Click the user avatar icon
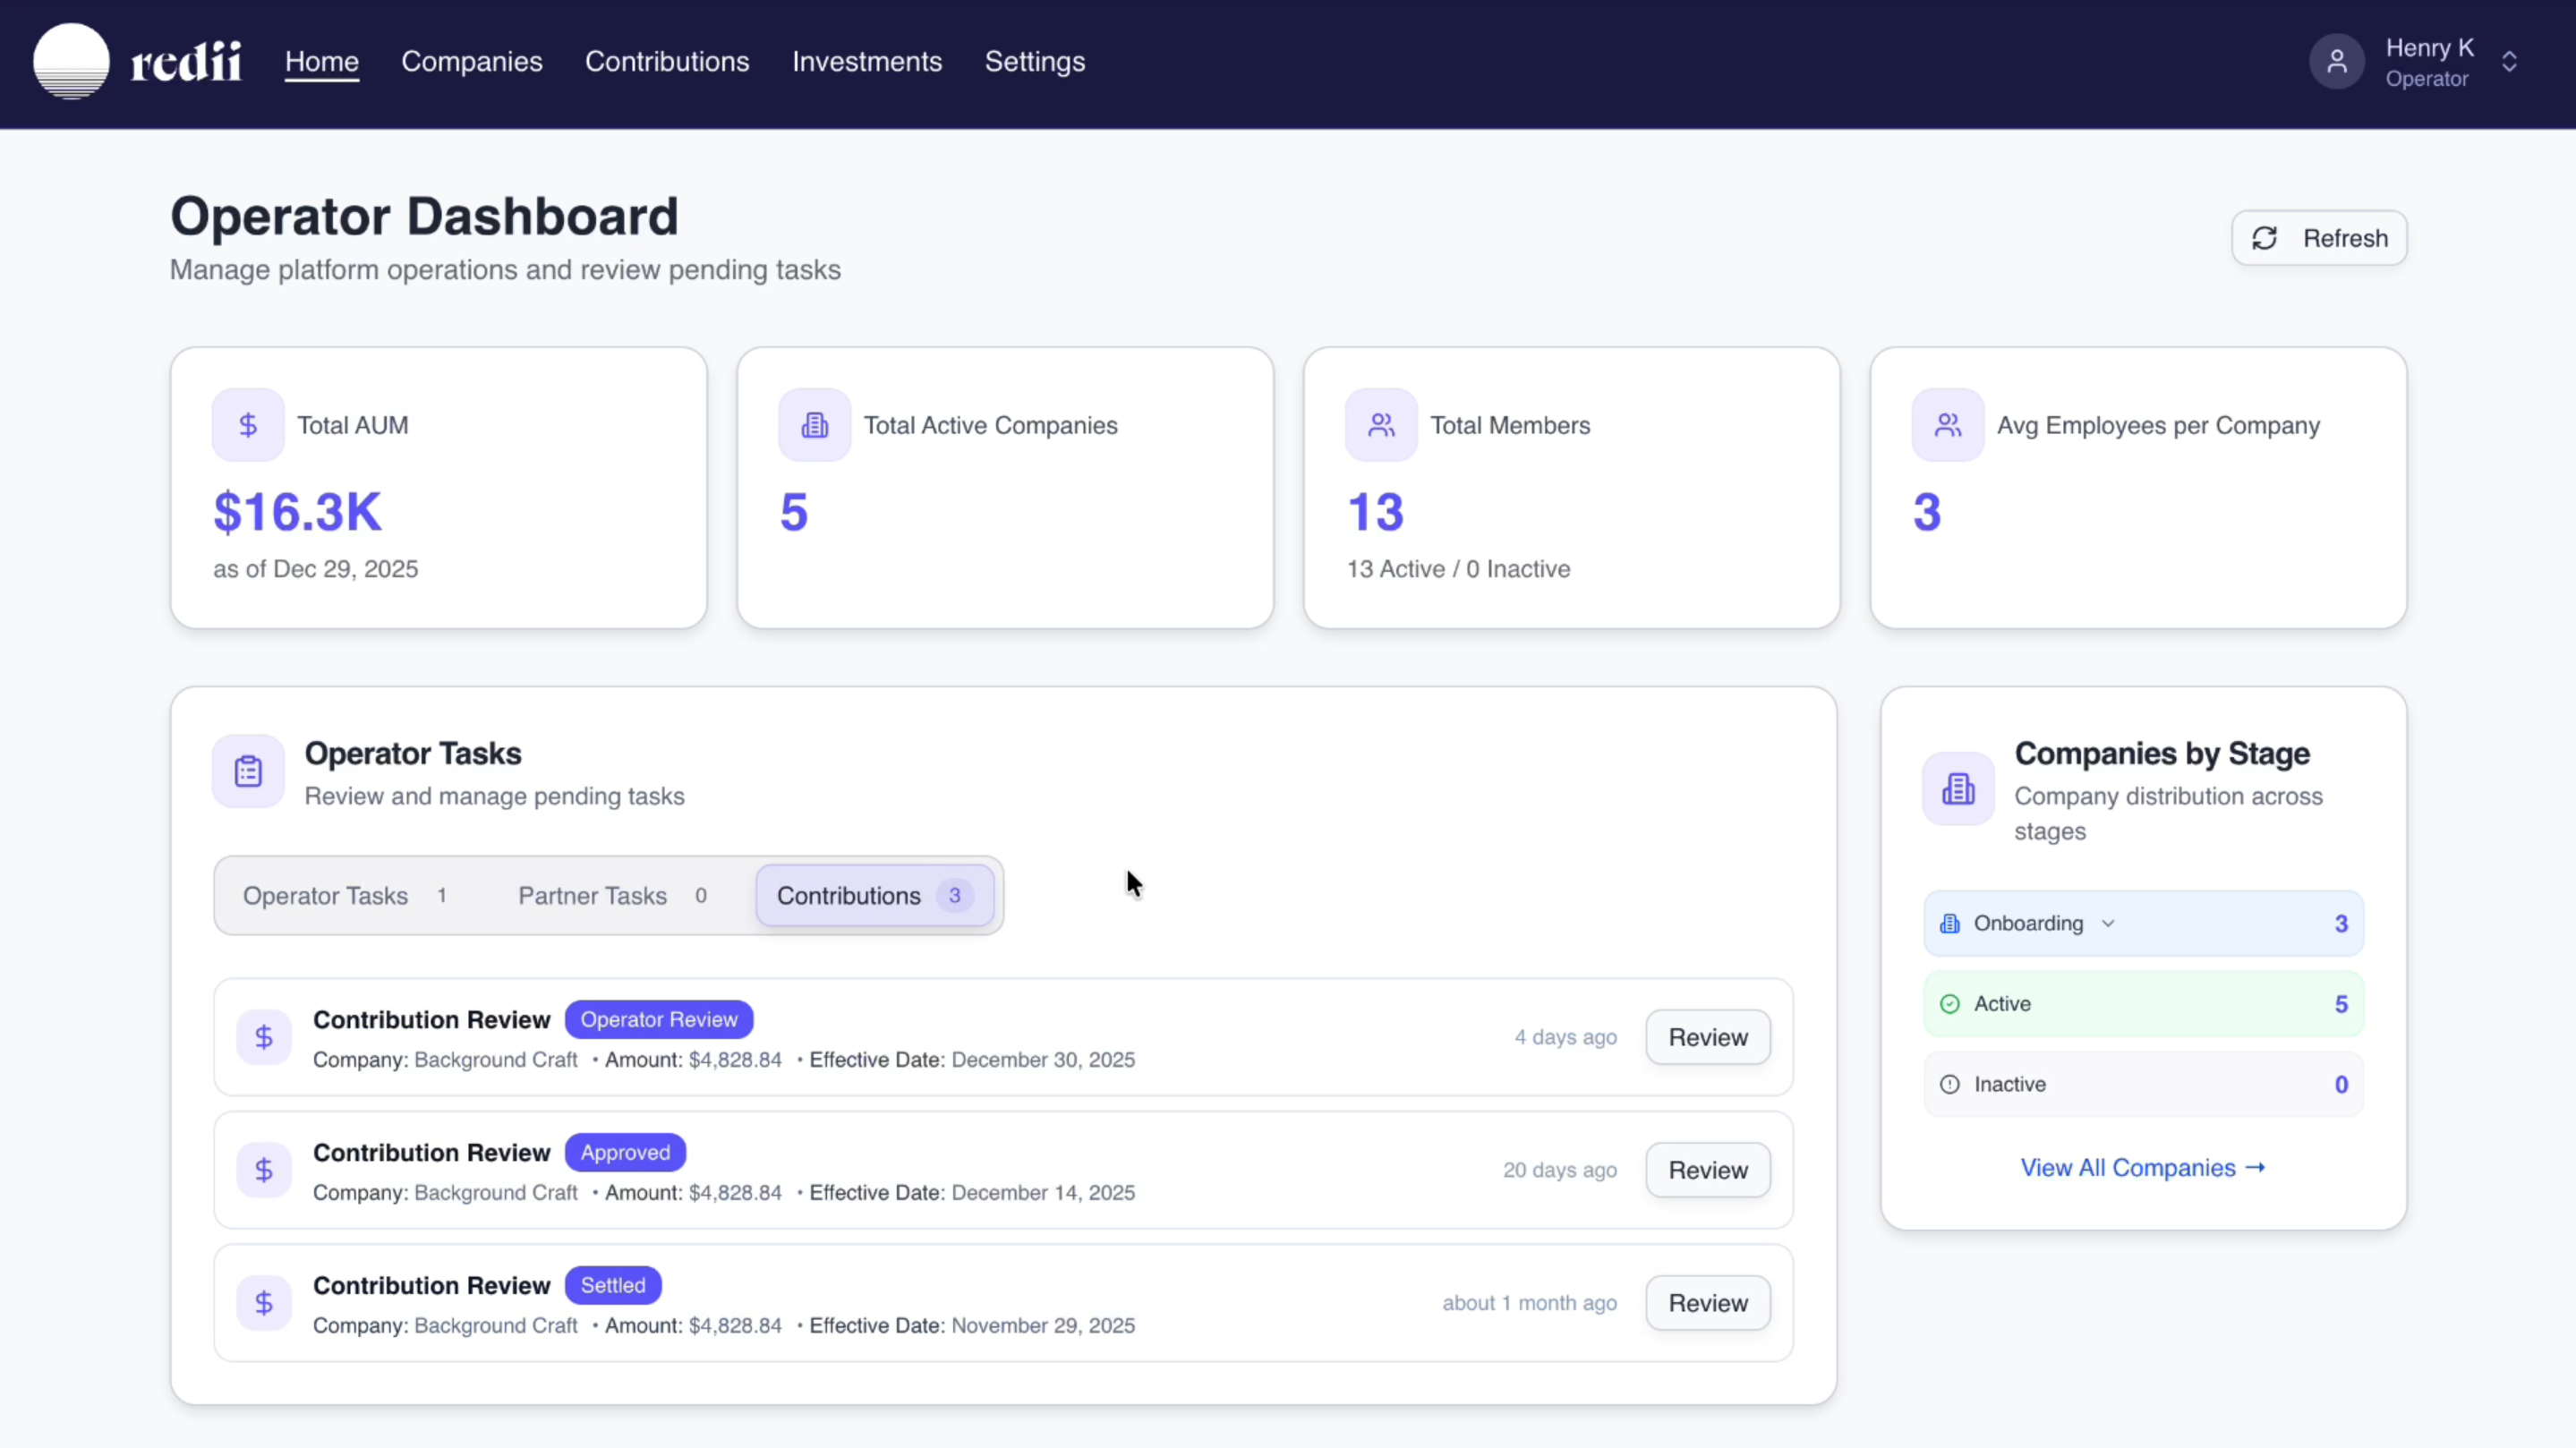The width and height of the screenshot is (2576, 1448). [2336, 62]
